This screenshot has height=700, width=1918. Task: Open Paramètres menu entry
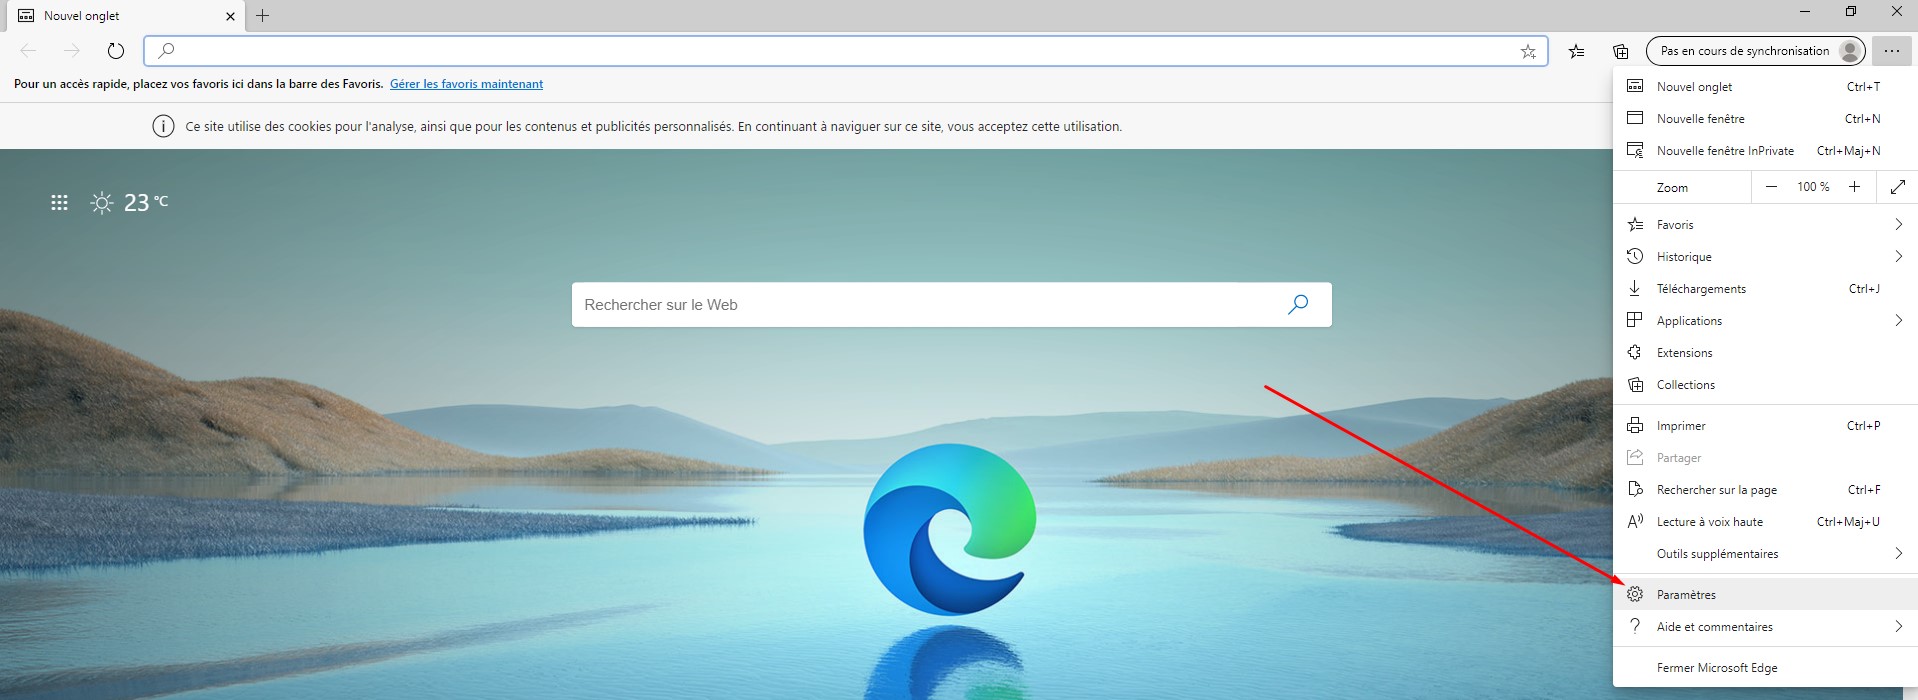pyautogui.click(x=1765, y=595)
